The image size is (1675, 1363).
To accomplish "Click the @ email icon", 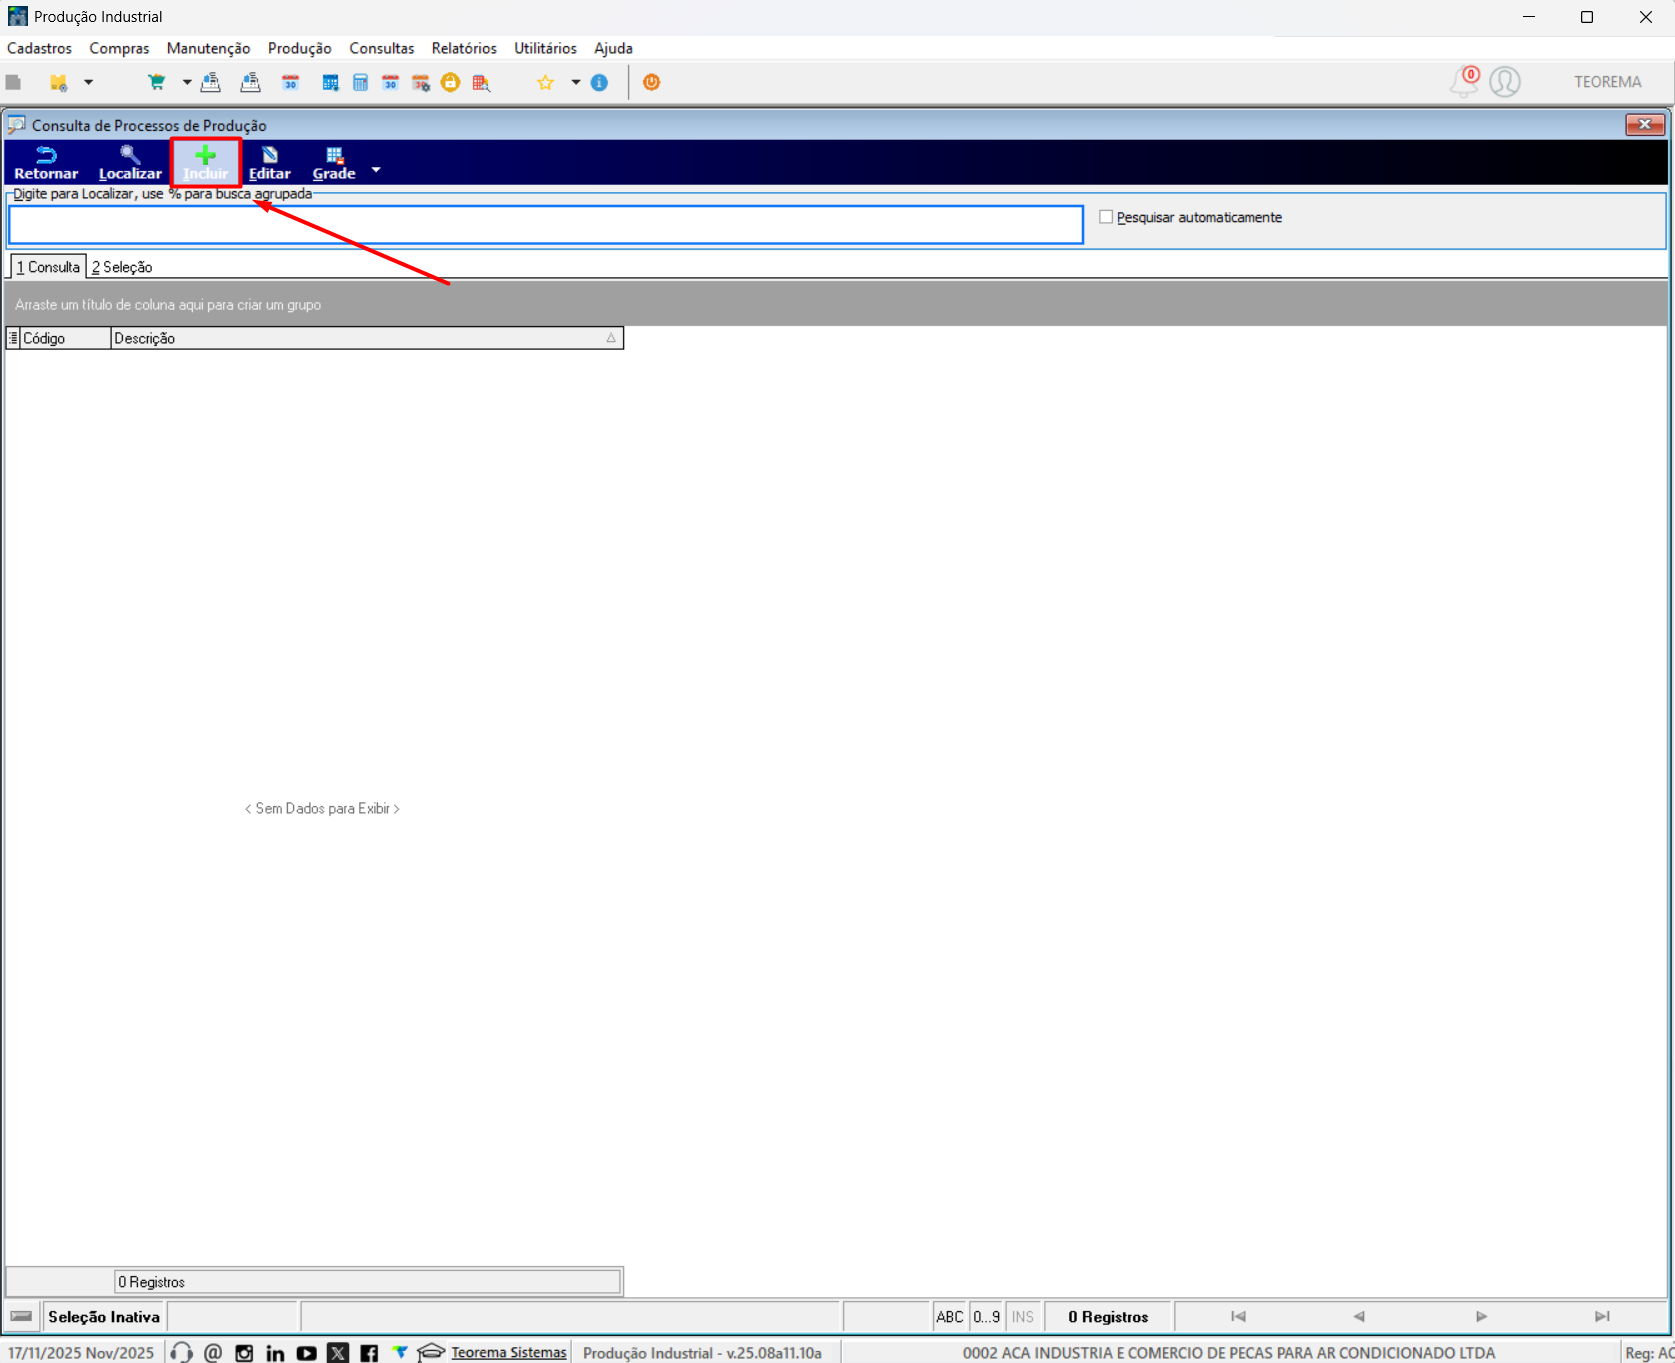I will click(213, 1352).
